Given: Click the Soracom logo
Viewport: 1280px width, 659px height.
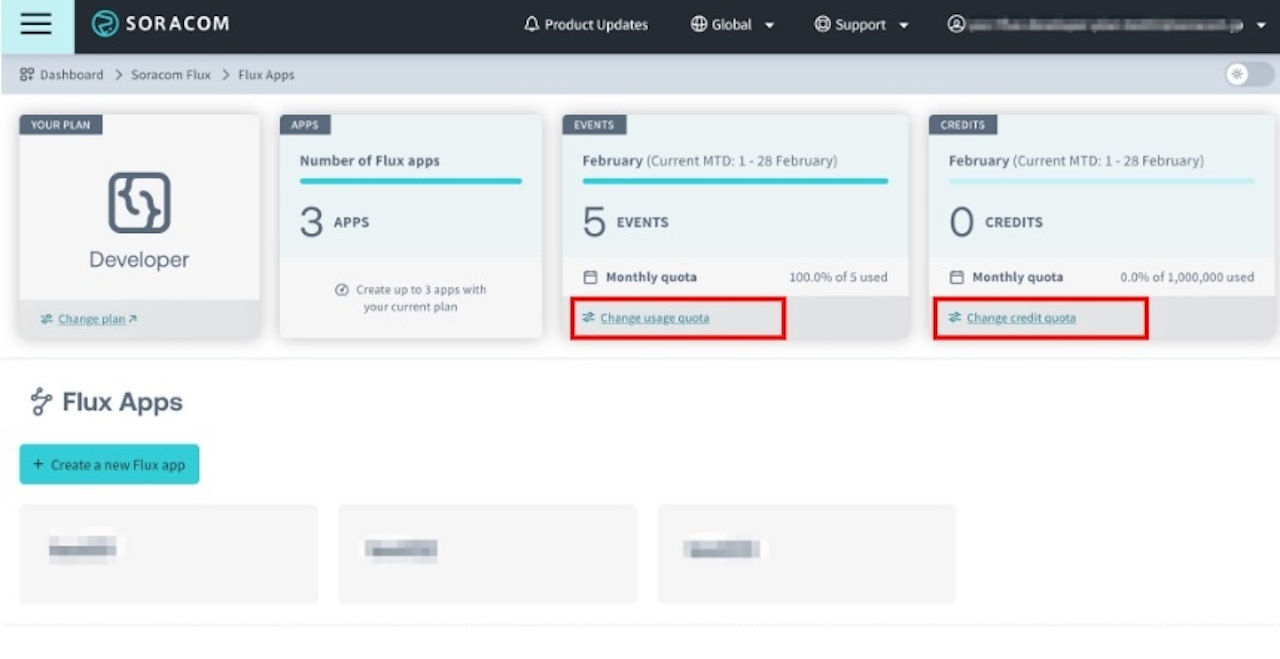Looking at the screenshot, I should (x=161, y=25).
